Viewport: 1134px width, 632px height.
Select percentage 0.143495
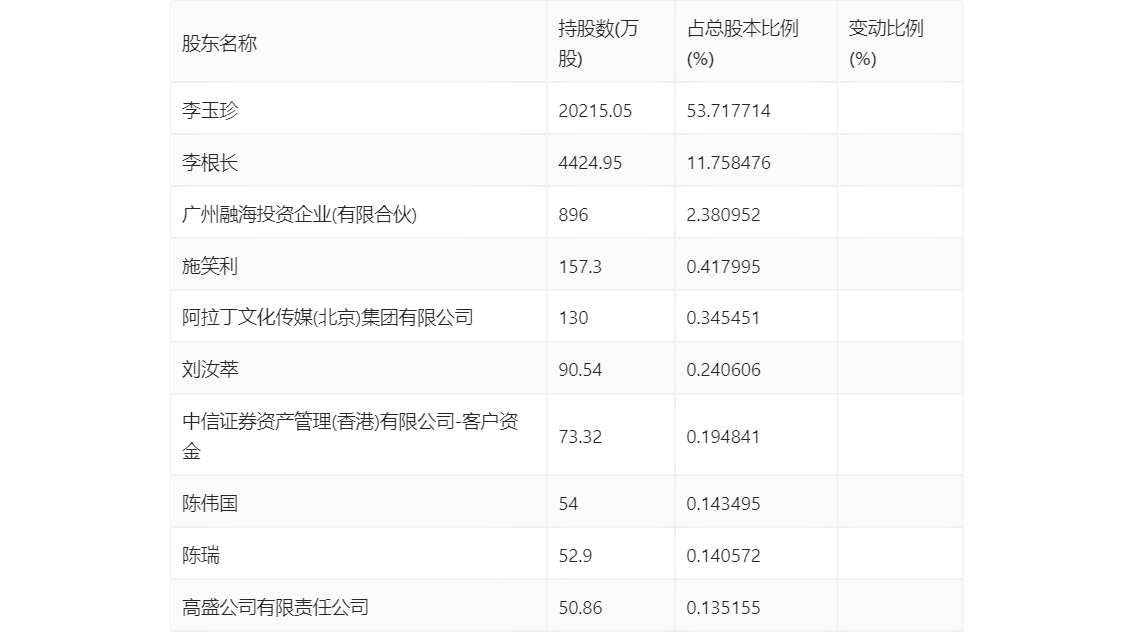pos(723,503)
